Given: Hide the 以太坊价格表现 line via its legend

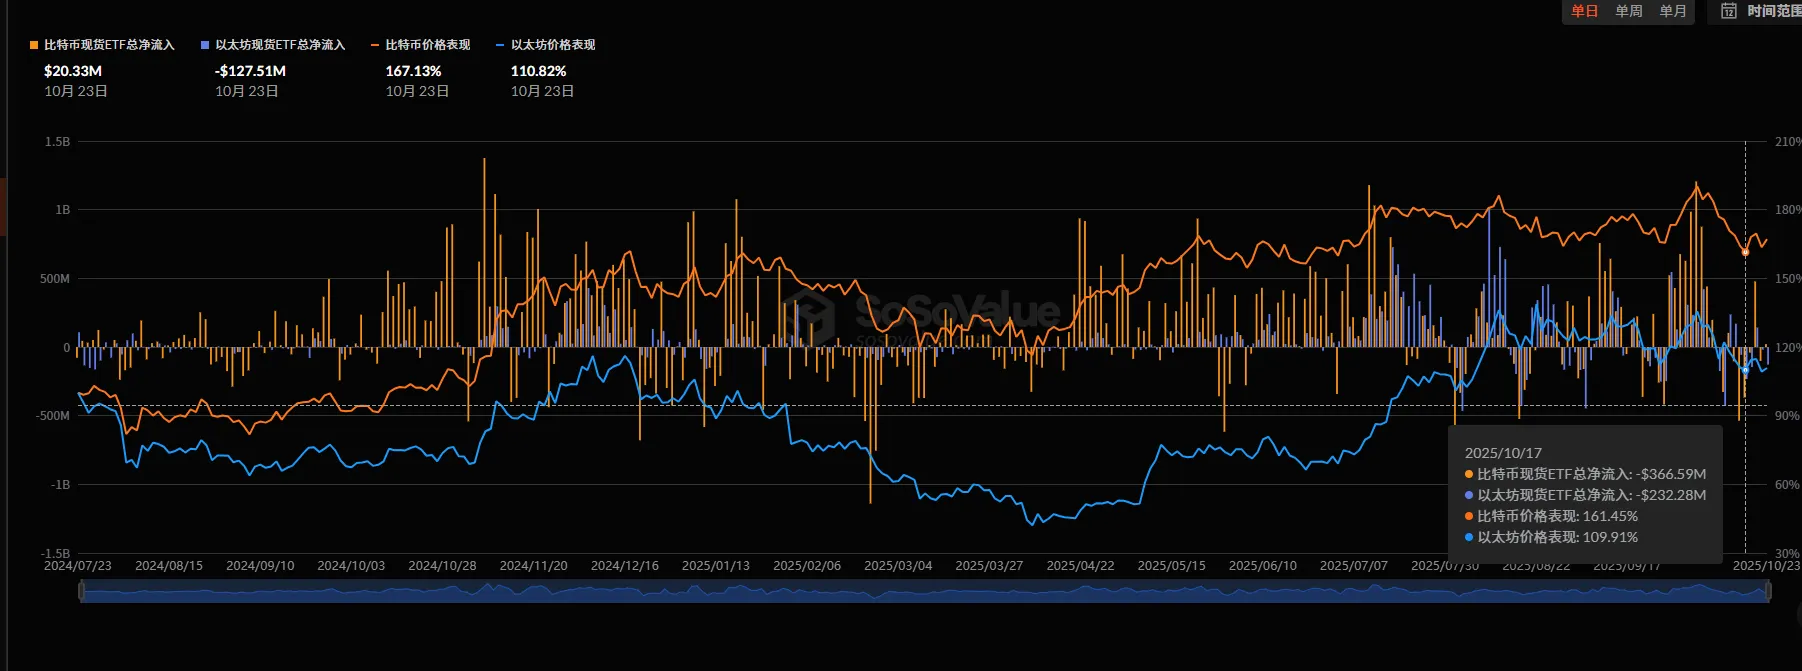Looking at the screenshot, I should [545, 45].
